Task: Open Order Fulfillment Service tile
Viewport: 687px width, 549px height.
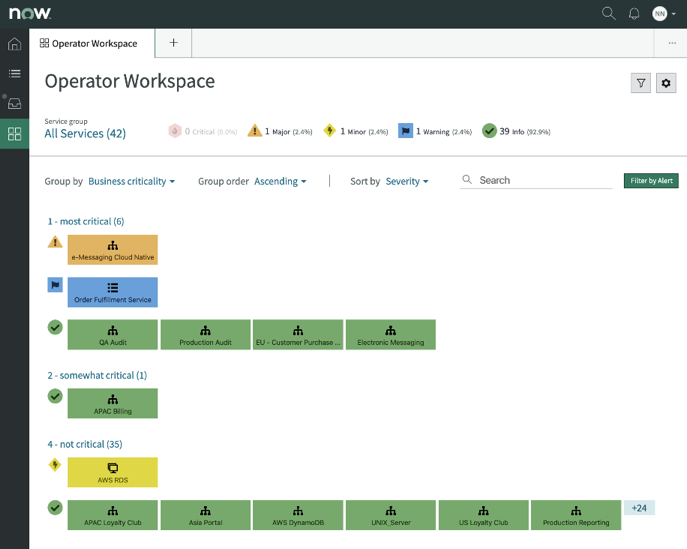Action: (x=113, y=292)
